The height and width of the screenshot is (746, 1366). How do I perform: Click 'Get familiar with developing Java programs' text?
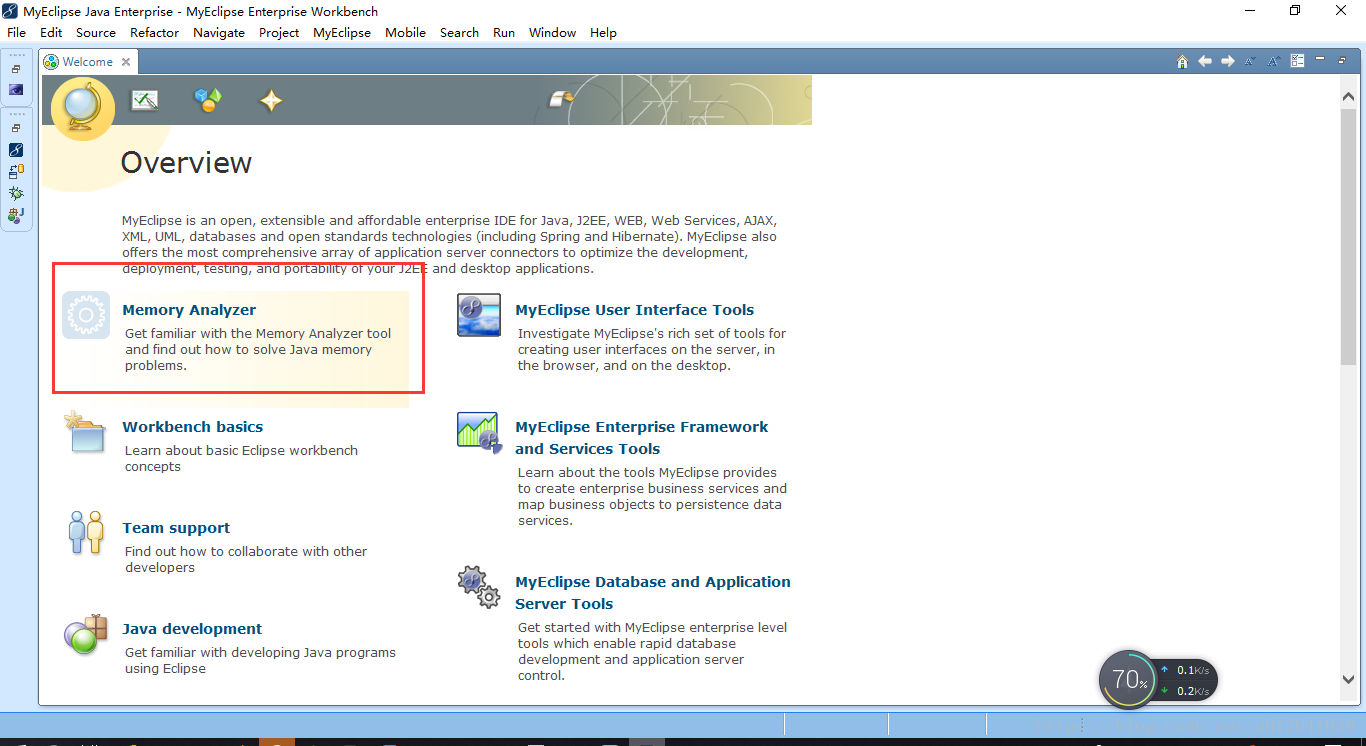tap(260, 660)
